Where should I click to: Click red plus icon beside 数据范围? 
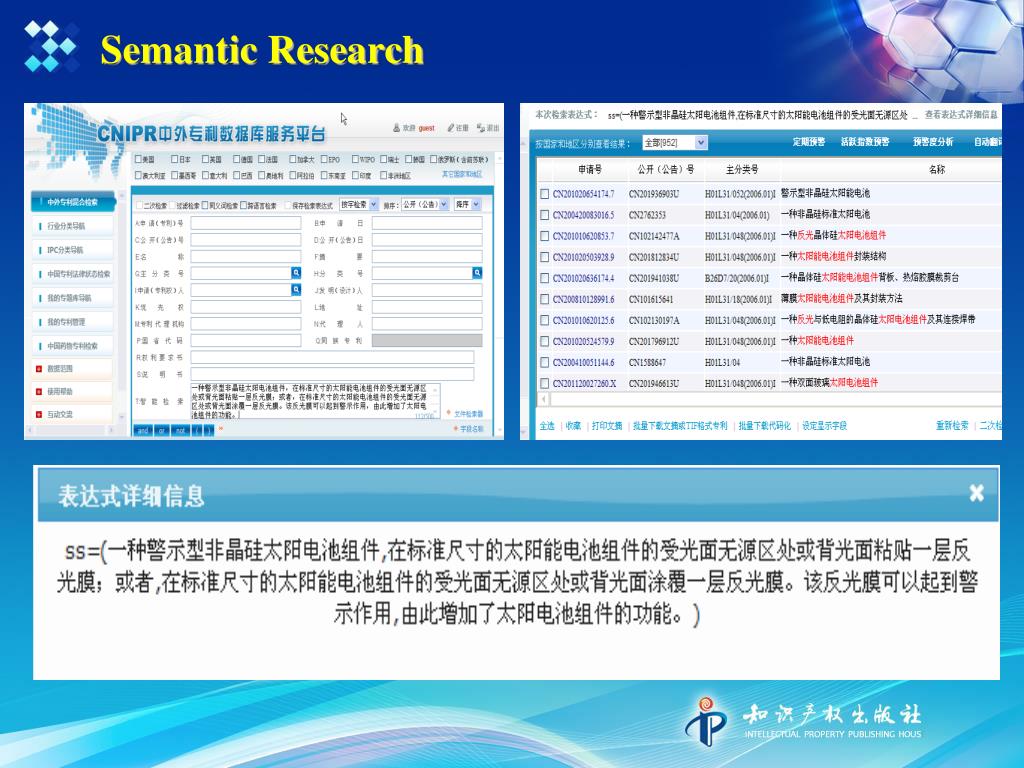tap(39, 369)
